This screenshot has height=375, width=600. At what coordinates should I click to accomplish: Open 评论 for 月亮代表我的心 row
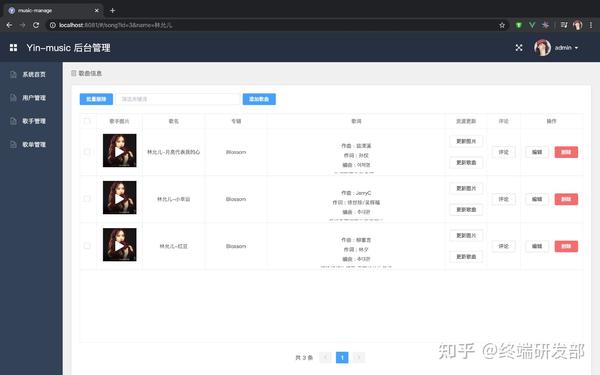tap(504, 152)
